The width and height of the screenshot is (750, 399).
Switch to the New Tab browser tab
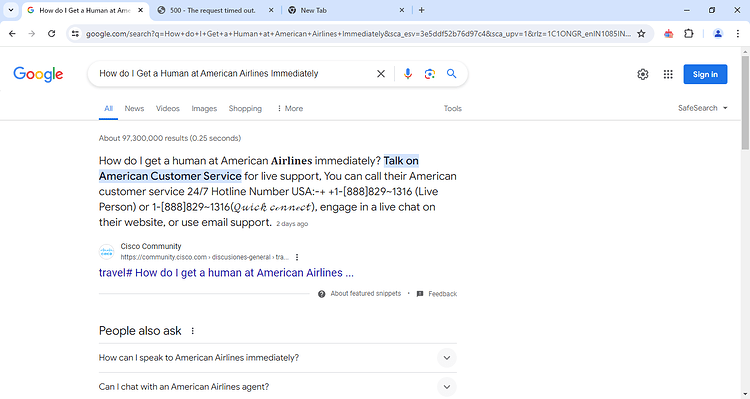tap(313, 10)
